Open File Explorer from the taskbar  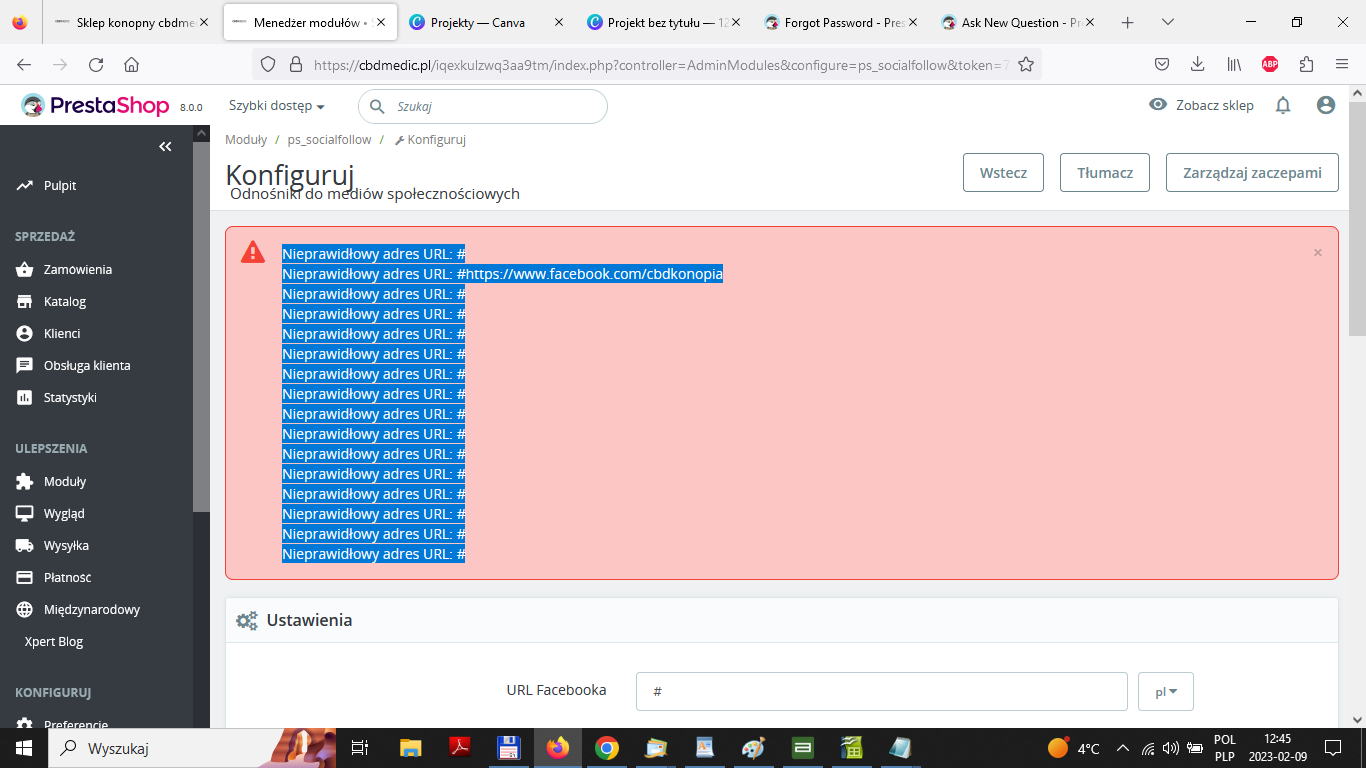pyautogui.click(x=410, y=748)
